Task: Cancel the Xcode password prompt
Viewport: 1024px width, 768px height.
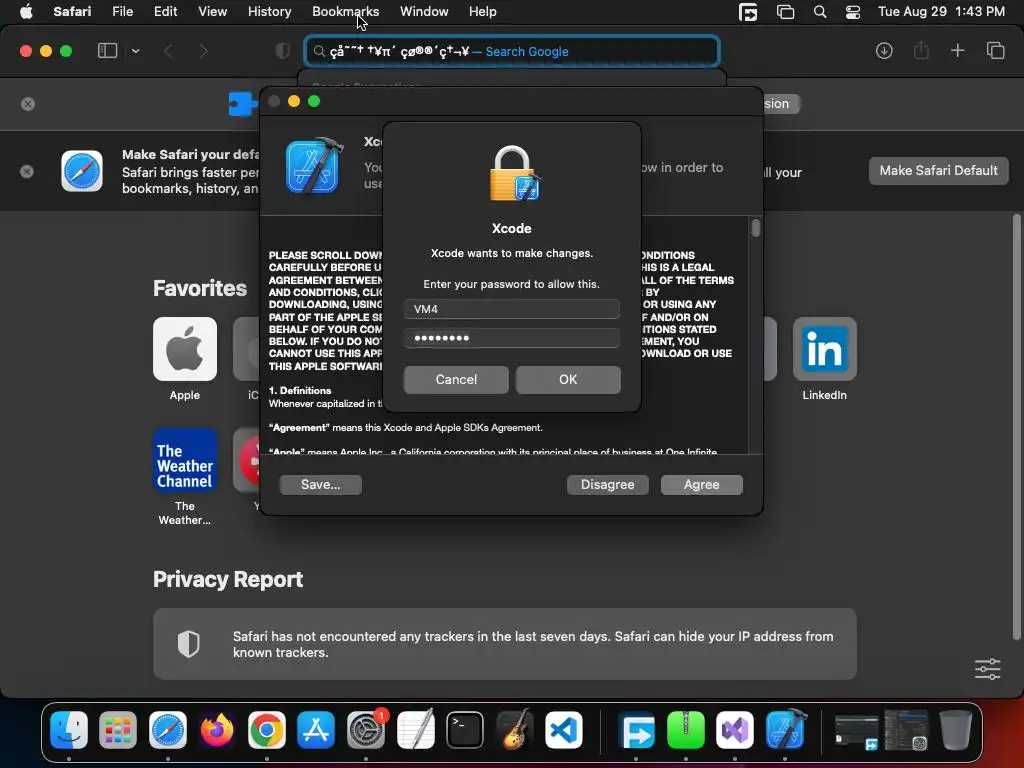Action: pyautogui.click(x=456, y=379)
